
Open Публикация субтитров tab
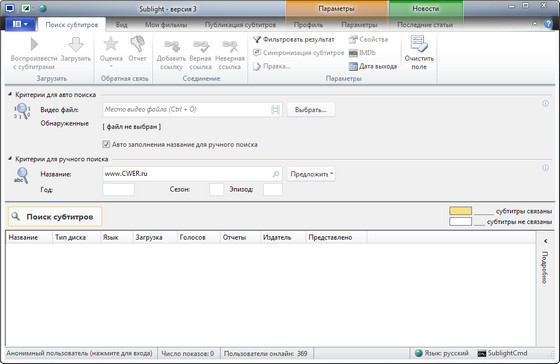point(240,25)
